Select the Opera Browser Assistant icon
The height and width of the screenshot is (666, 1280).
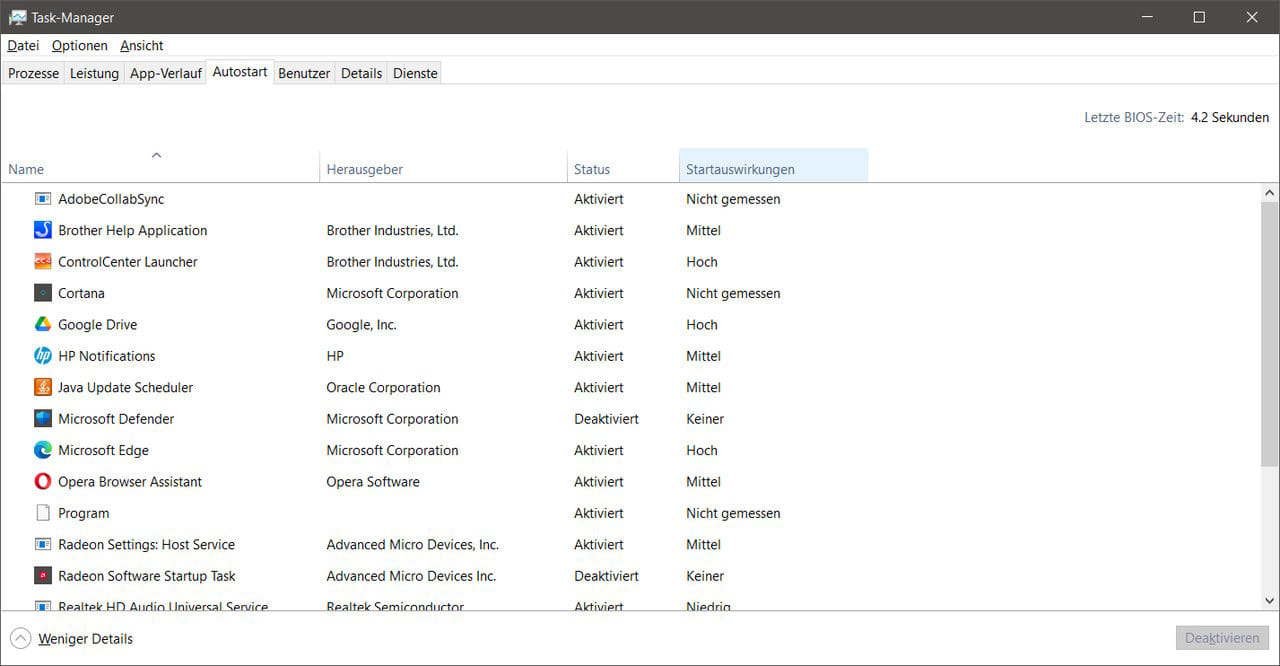coord(42,481)
